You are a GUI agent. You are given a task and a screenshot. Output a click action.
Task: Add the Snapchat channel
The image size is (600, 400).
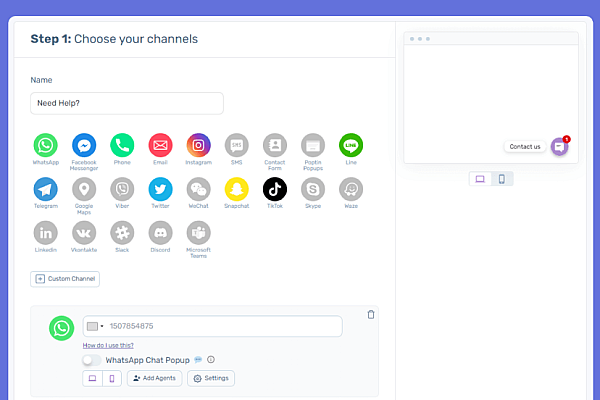pos(236,189)
